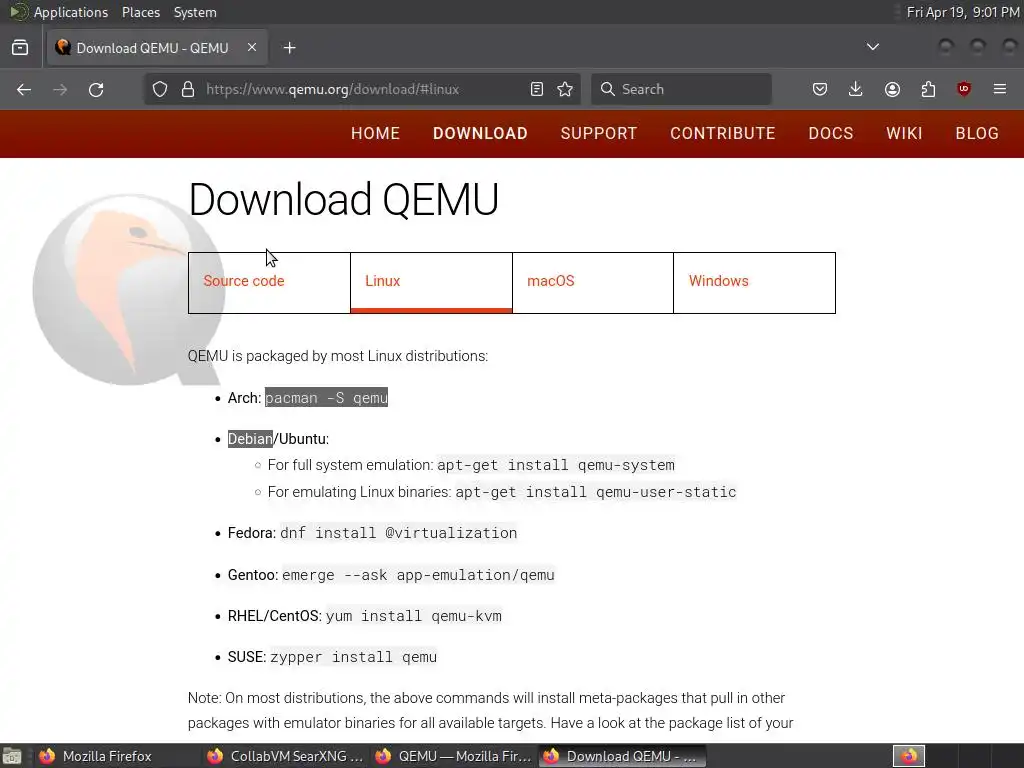The image size is (1024, 768).
Task: Open a new tab with the plus button
Action: [290, 48]
